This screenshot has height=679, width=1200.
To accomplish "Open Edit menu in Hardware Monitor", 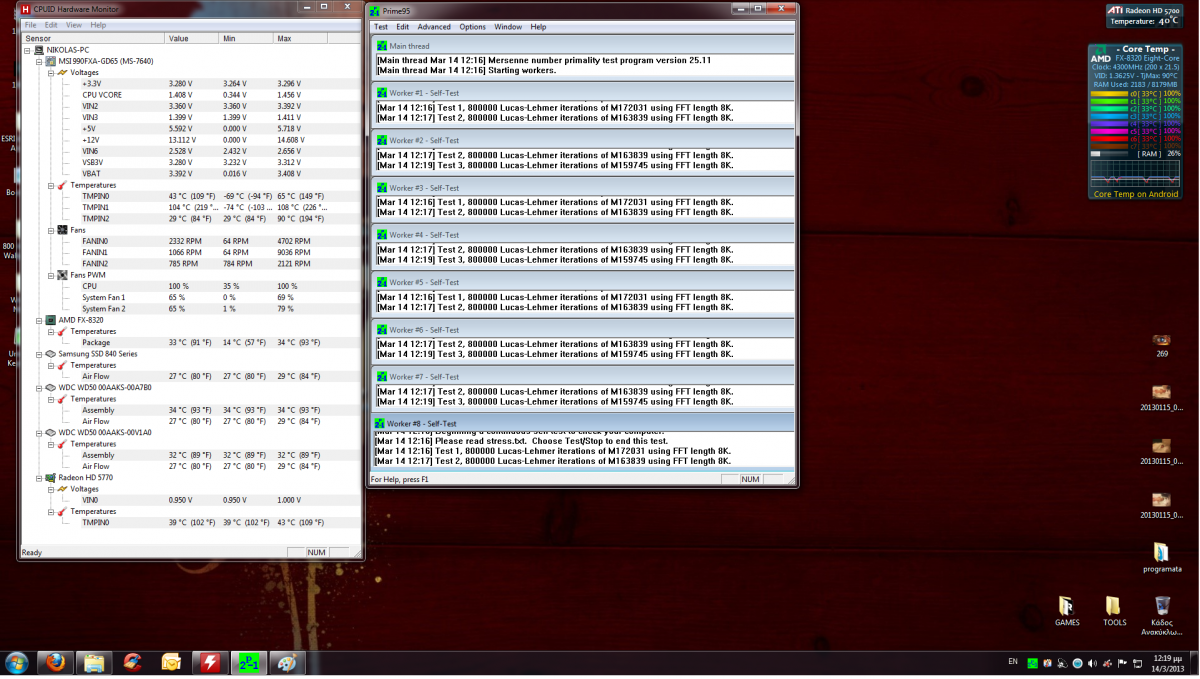I will click(x=51, y=25).
